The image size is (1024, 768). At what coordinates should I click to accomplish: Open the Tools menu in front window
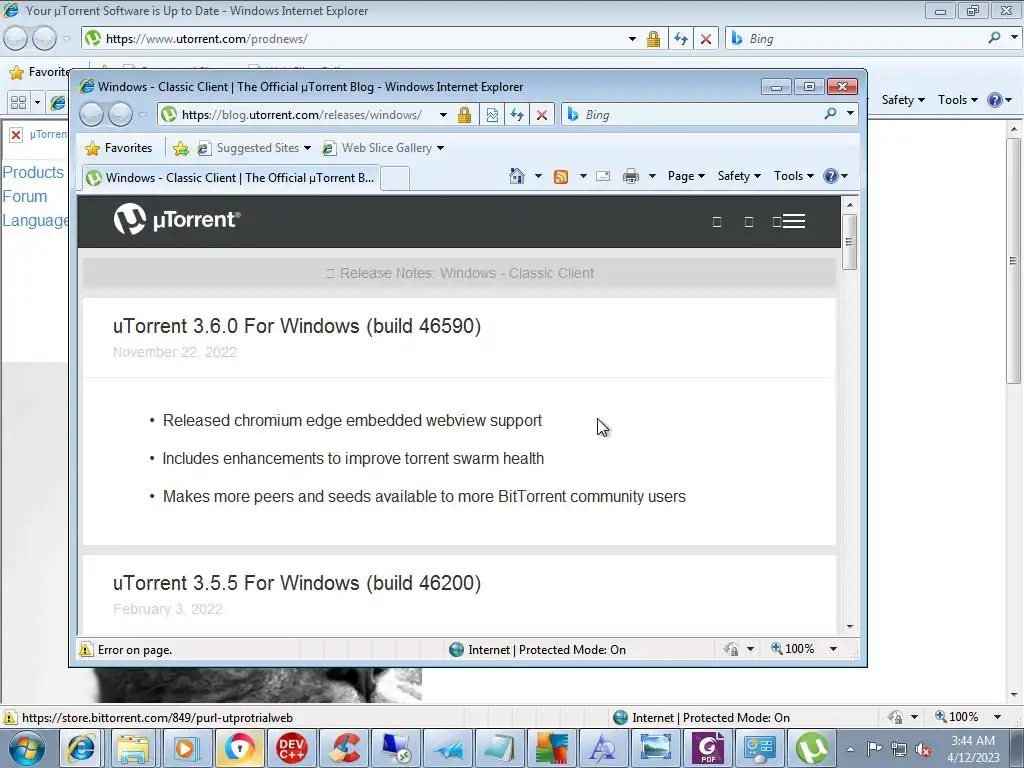793,176
